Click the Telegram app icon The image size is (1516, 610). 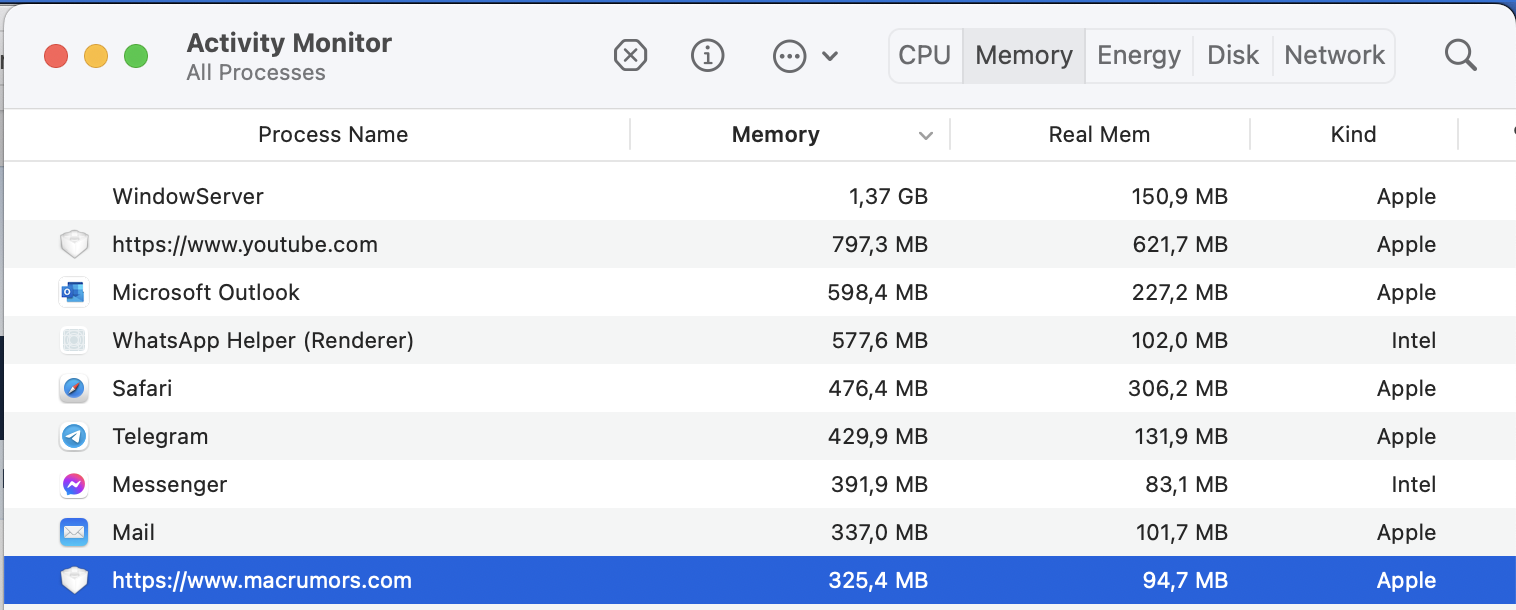pos(74,437)
